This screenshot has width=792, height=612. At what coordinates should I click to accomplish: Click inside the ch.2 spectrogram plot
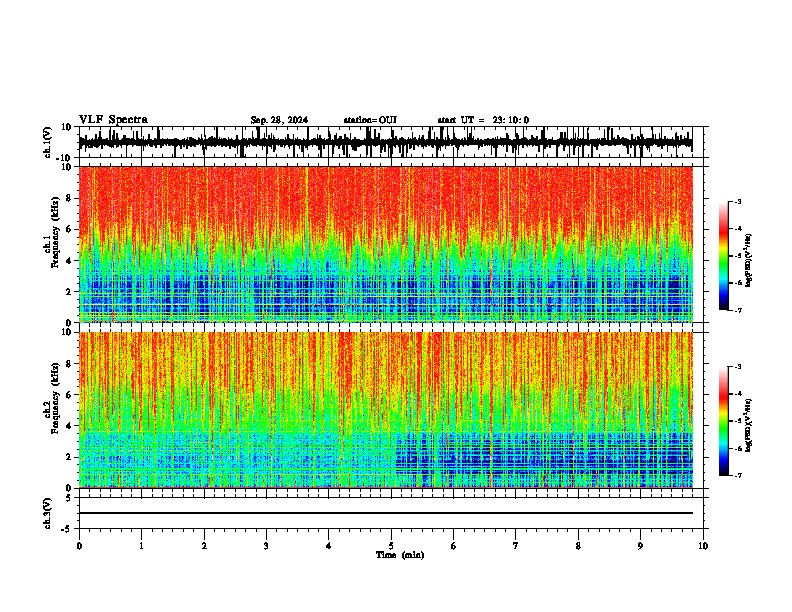click(385, 410)
